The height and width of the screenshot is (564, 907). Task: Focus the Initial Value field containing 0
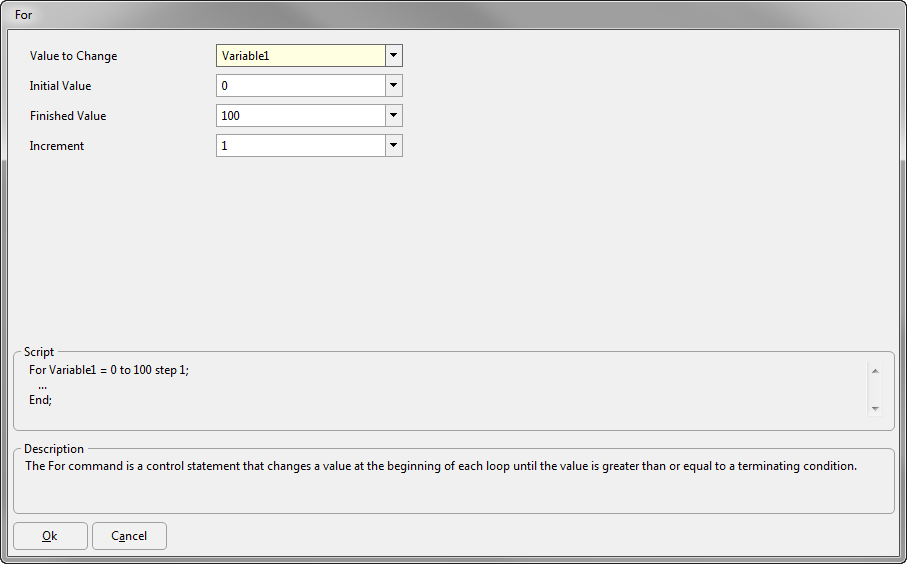[301, 86]
